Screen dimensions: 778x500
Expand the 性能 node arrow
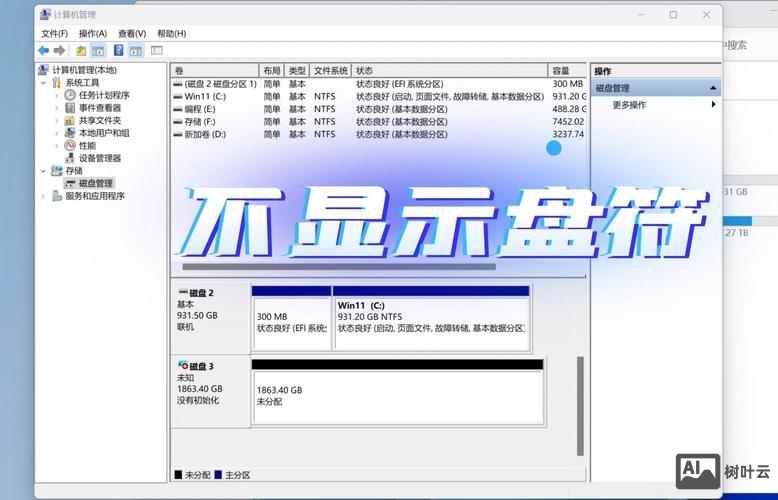[57, 146]
